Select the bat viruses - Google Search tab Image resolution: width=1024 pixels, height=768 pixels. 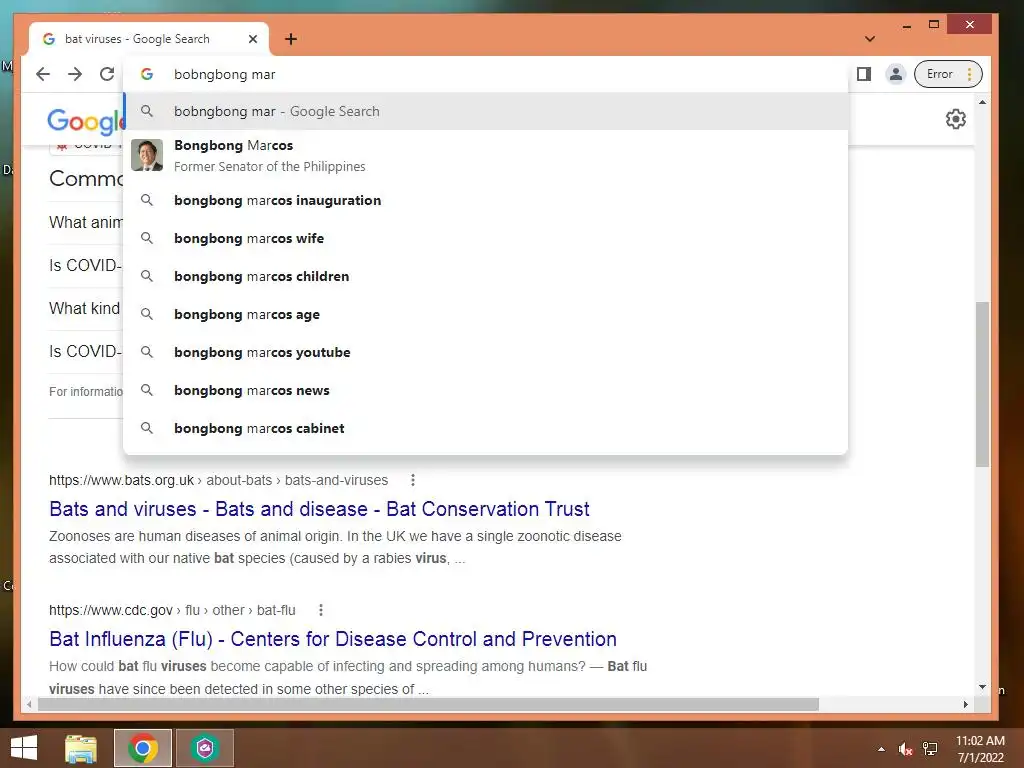pos(149,39)
